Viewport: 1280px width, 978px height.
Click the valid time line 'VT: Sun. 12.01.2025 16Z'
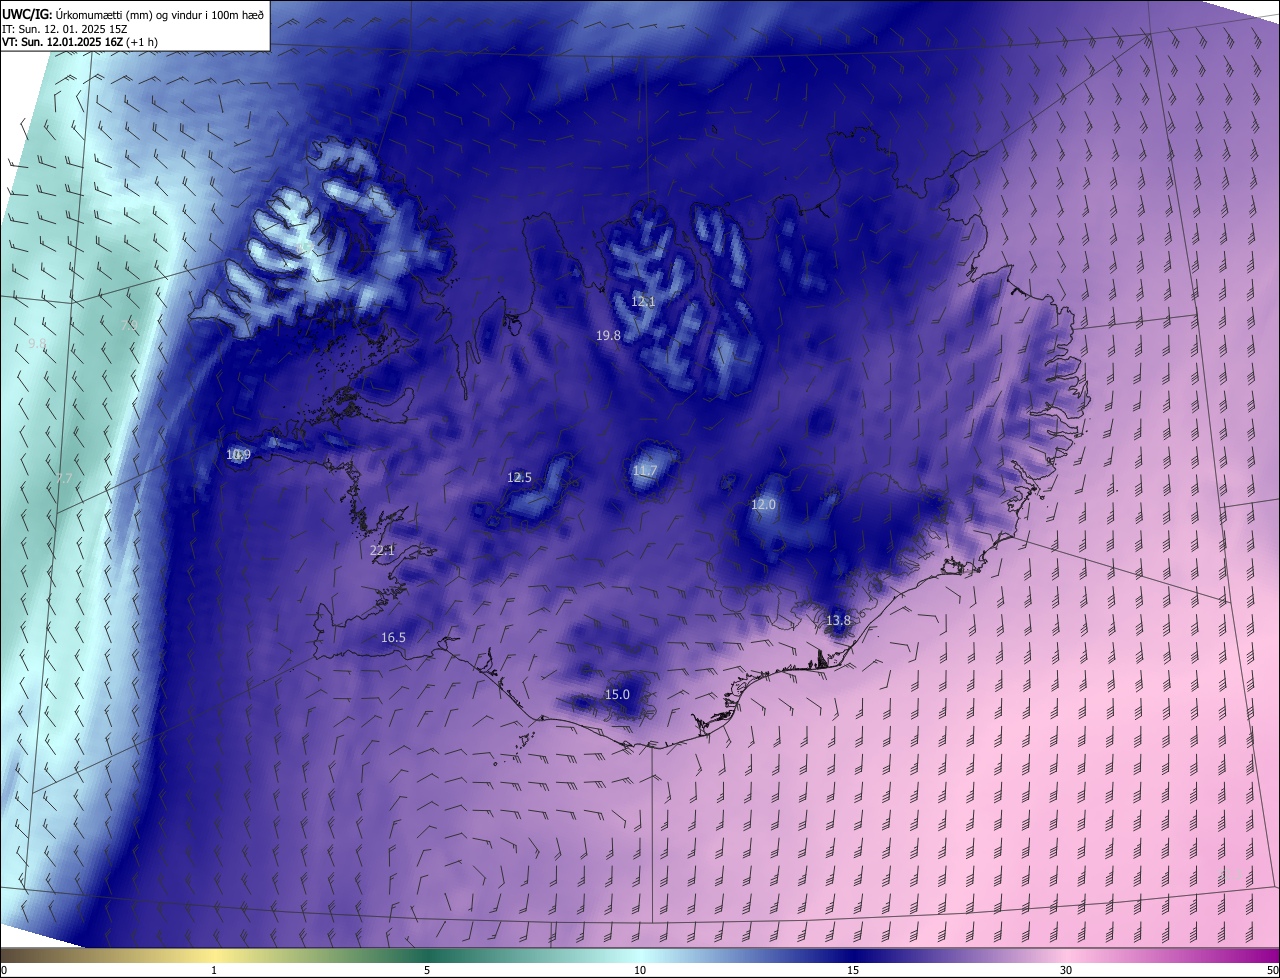pyautogui.click(x=61, y=42)
